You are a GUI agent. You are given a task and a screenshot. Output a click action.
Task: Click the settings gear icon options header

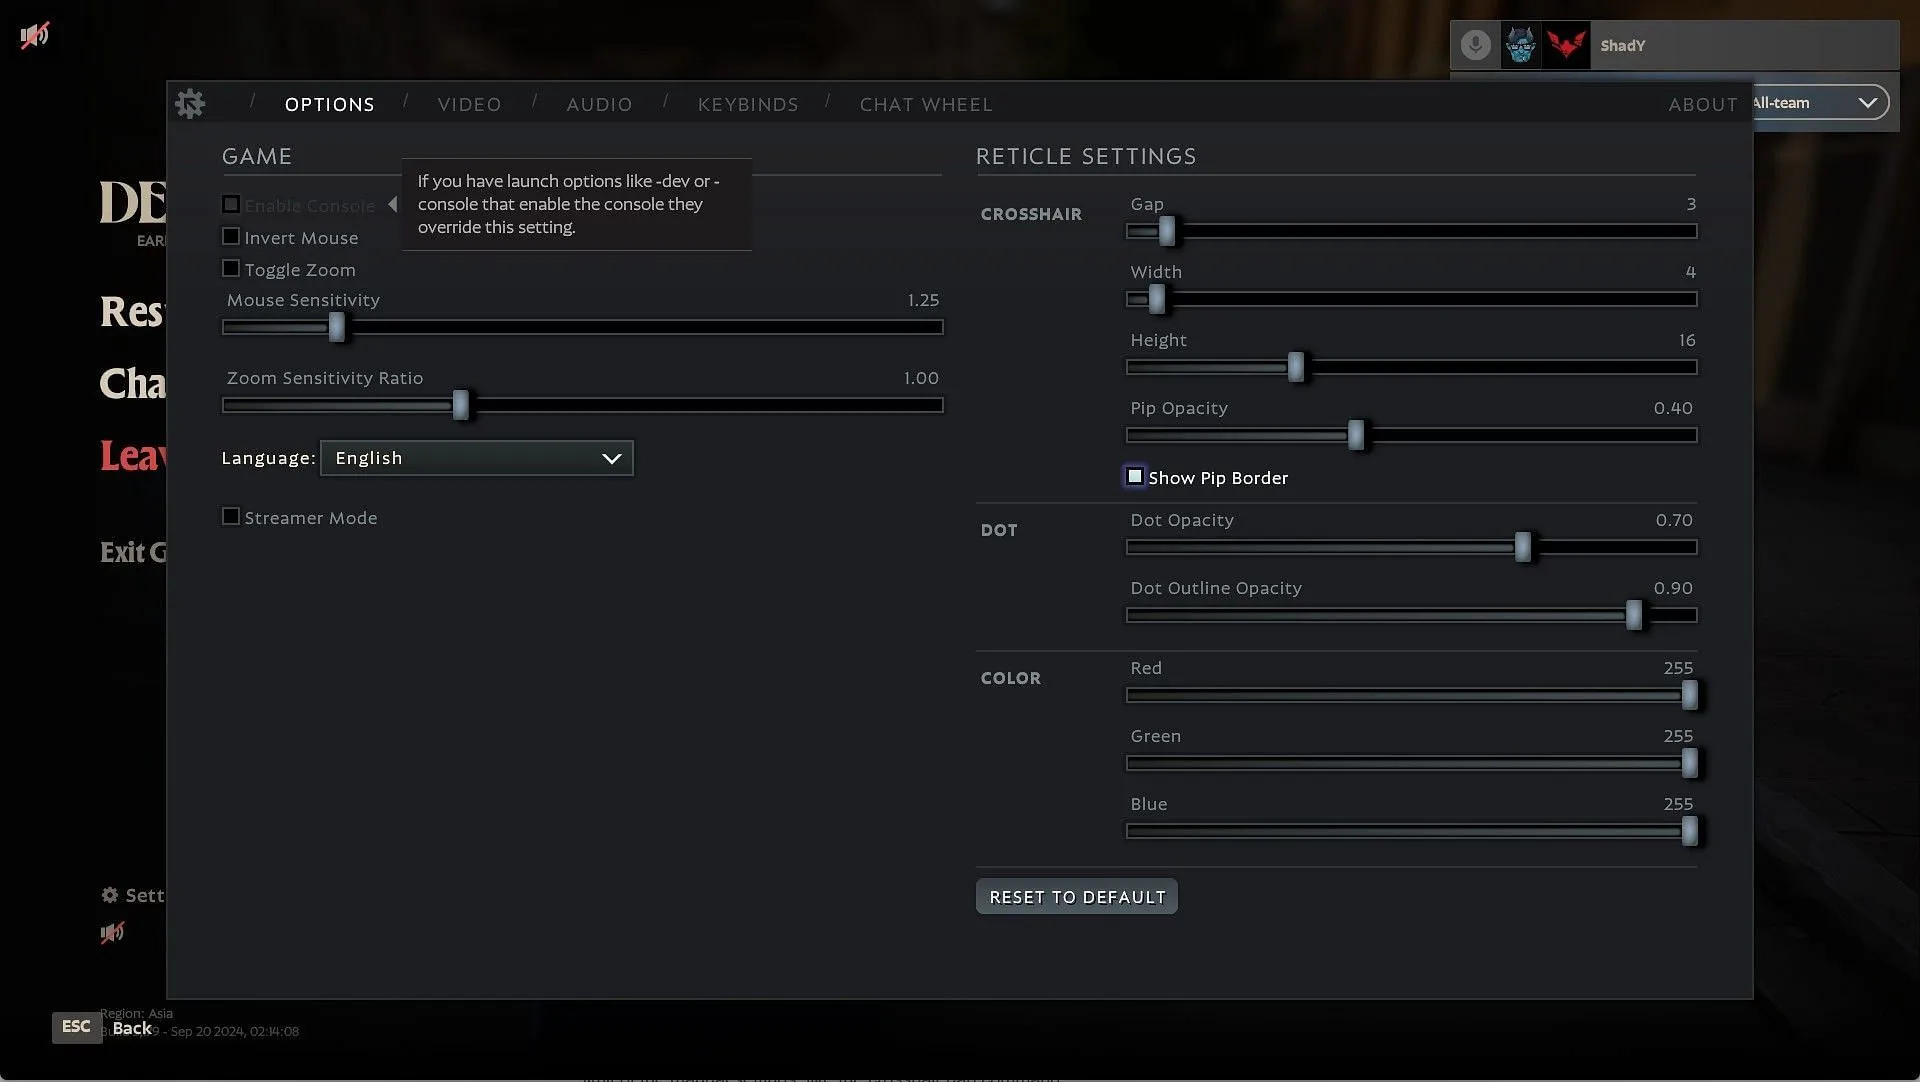coord(190,101)
